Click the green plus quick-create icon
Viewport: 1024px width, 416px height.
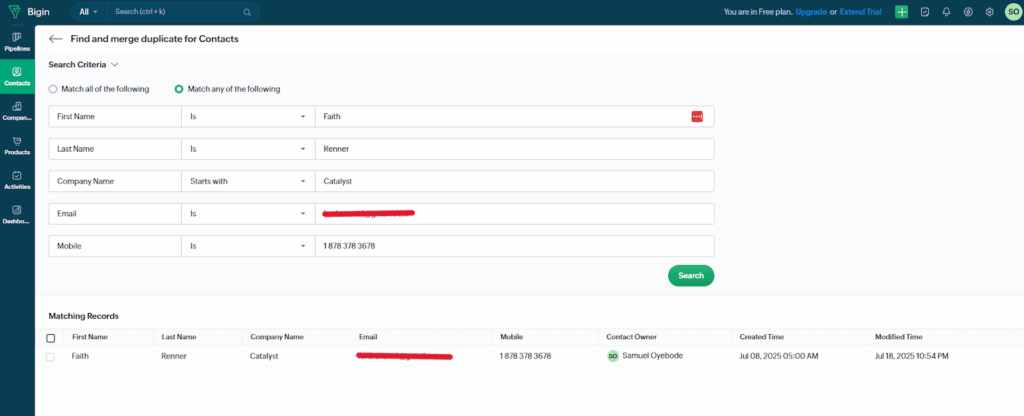click(901, 12)
